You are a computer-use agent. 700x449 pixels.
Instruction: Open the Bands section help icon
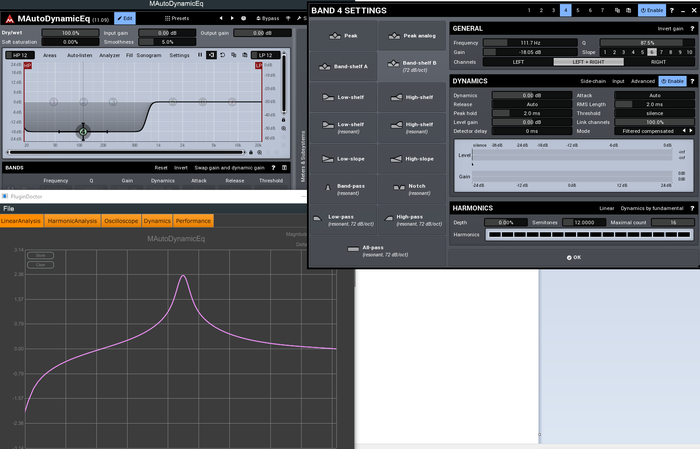[273, 168]
